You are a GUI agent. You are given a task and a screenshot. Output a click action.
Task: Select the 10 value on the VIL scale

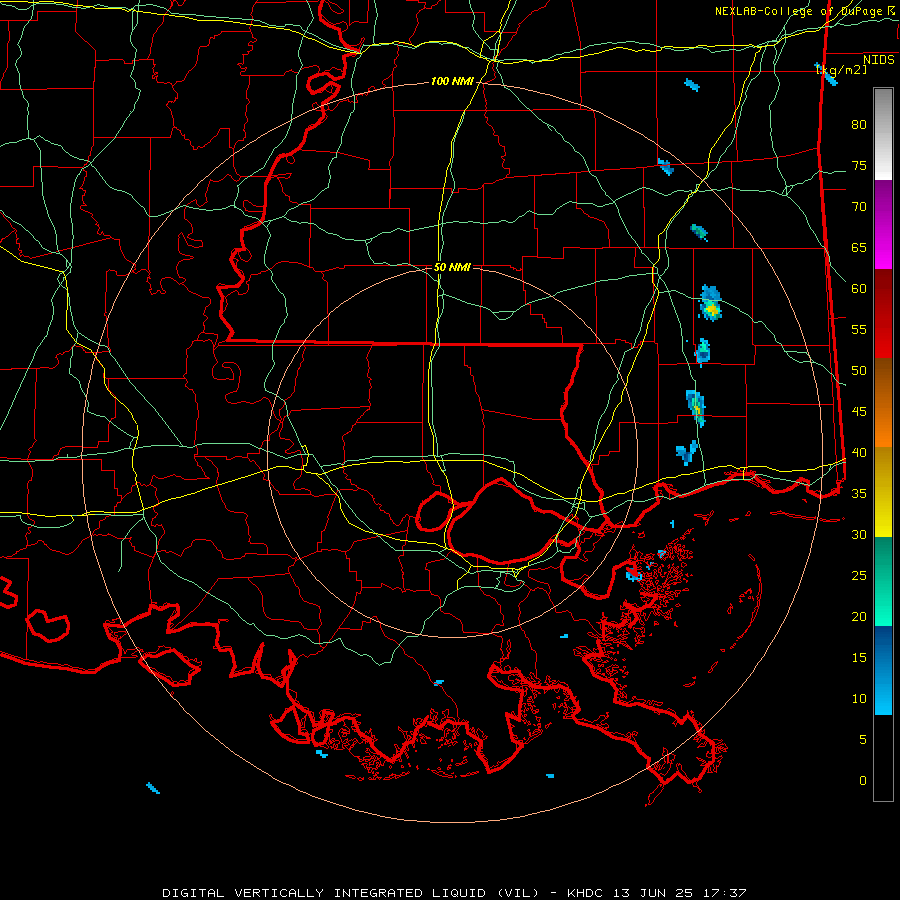click(x=859, y=699)
